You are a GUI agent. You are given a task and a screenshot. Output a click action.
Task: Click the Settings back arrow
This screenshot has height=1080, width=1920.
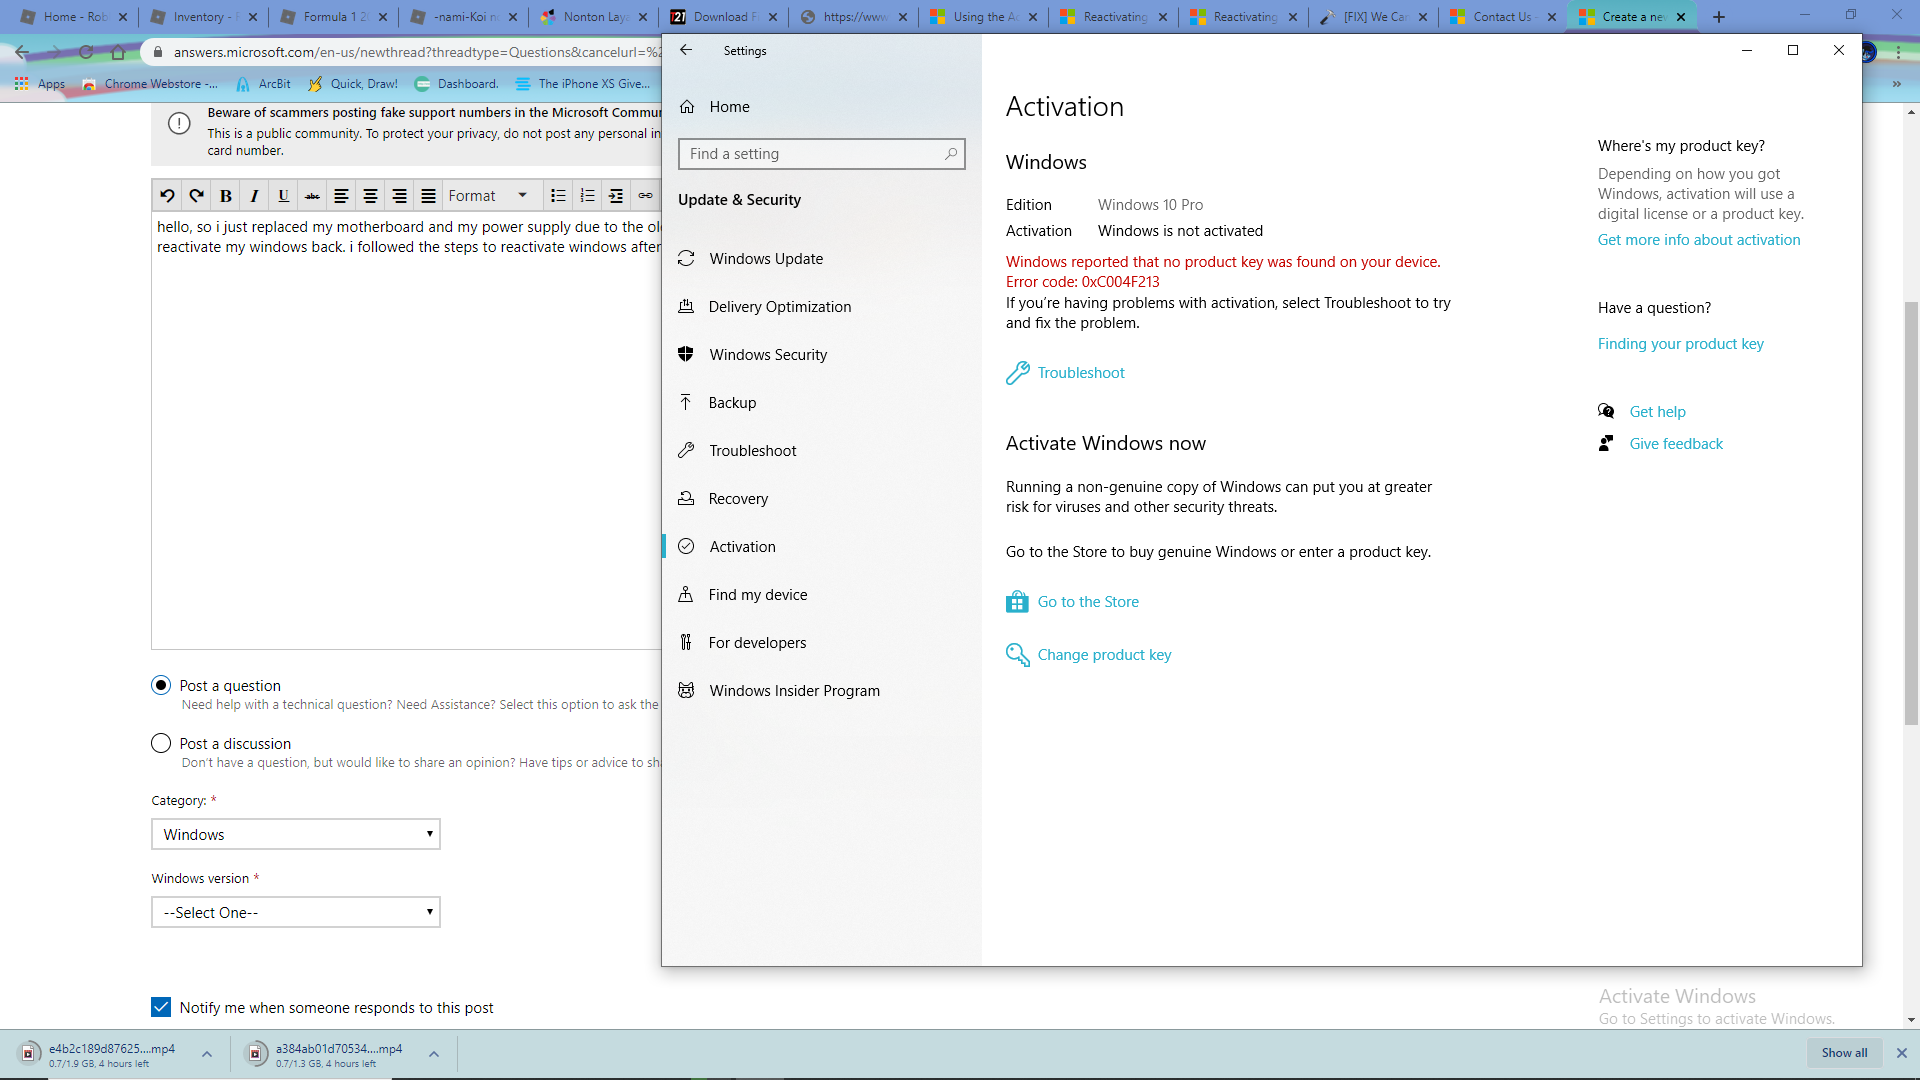[686, 50]
